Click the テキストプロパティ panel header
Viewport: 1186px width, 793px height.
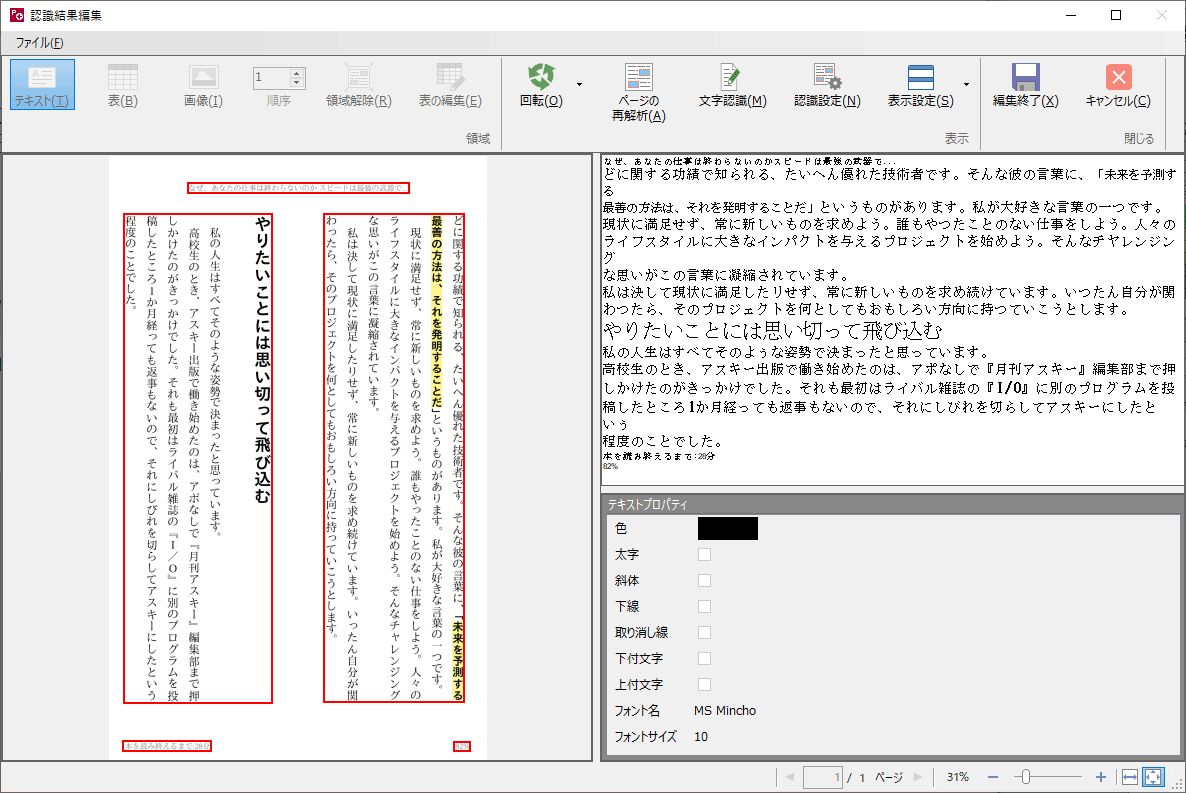(x=893, y=505)
